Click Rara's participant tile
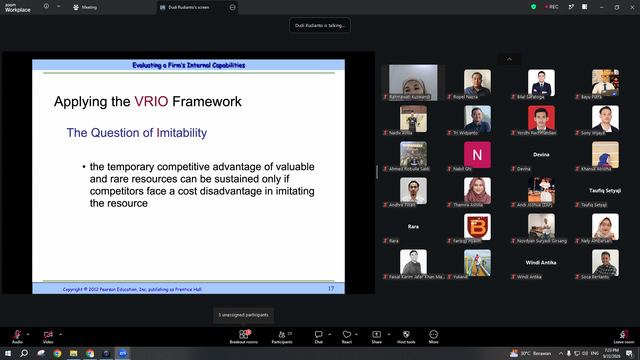 click(413, 227)
